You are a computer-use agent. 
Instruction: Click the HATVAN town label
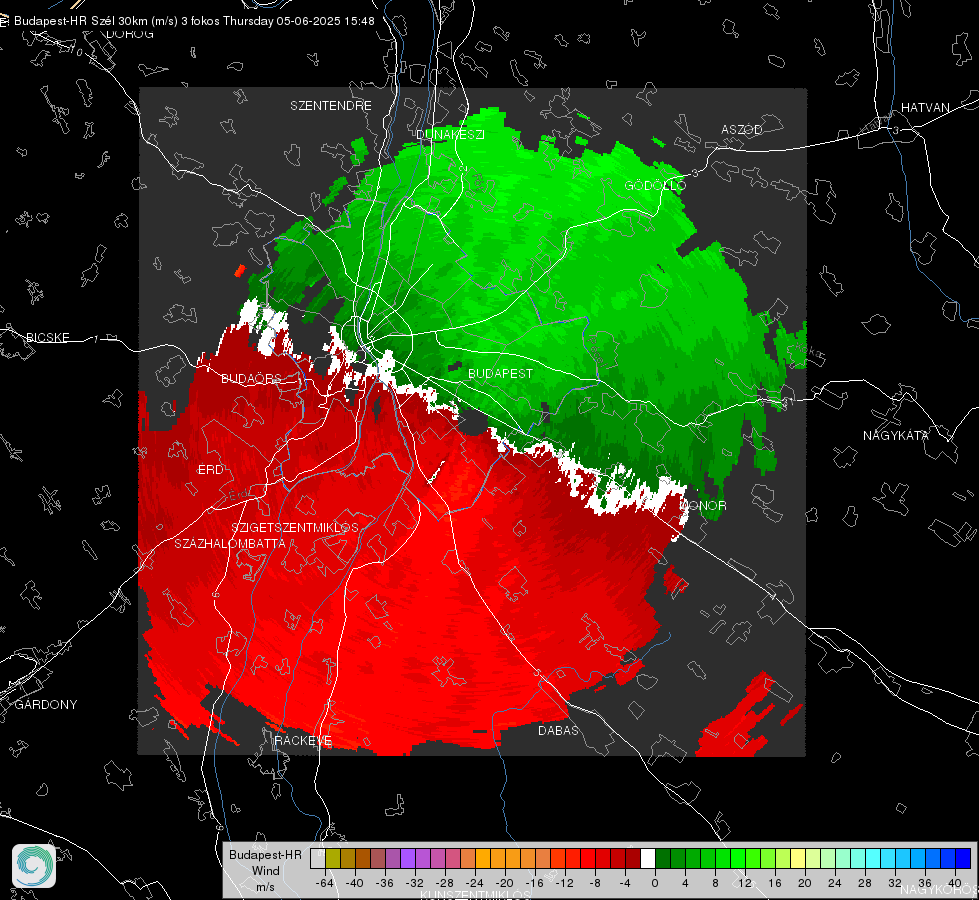point(925,107)
